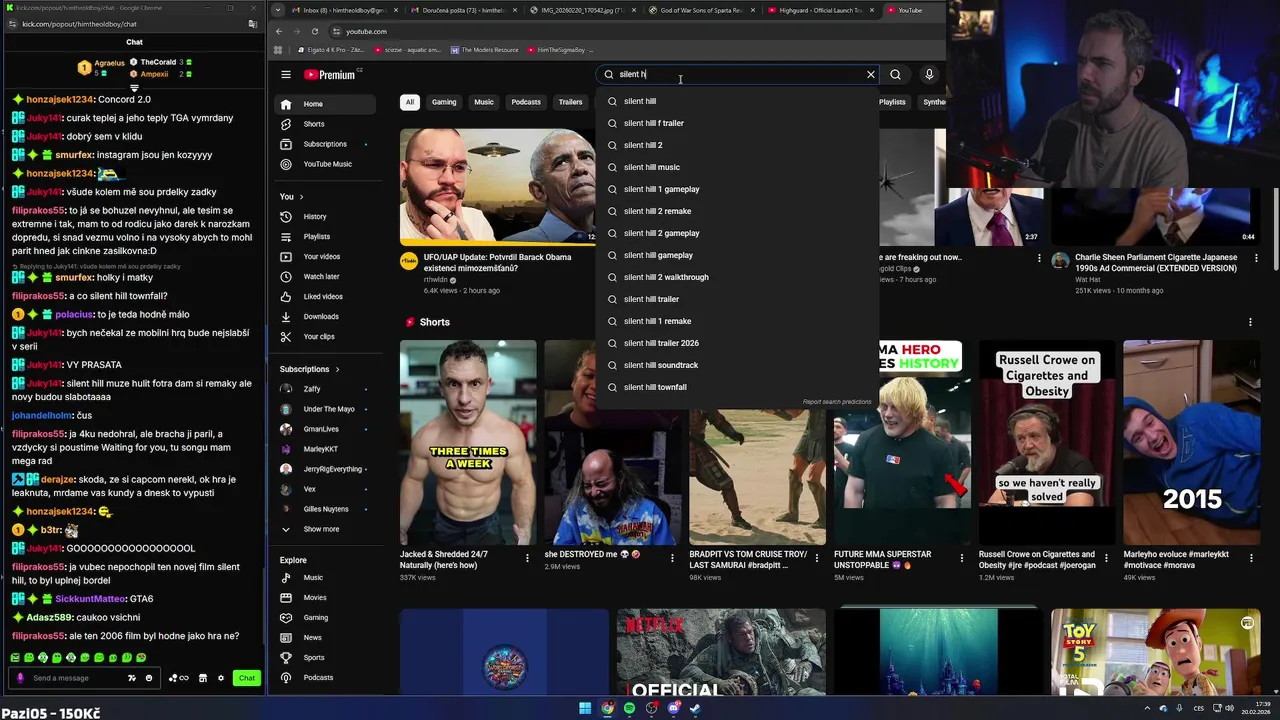Viewport: 1280px width, 720px height.
Task: Open Your videos in the sidebar
Action: [x=324, y=257]
